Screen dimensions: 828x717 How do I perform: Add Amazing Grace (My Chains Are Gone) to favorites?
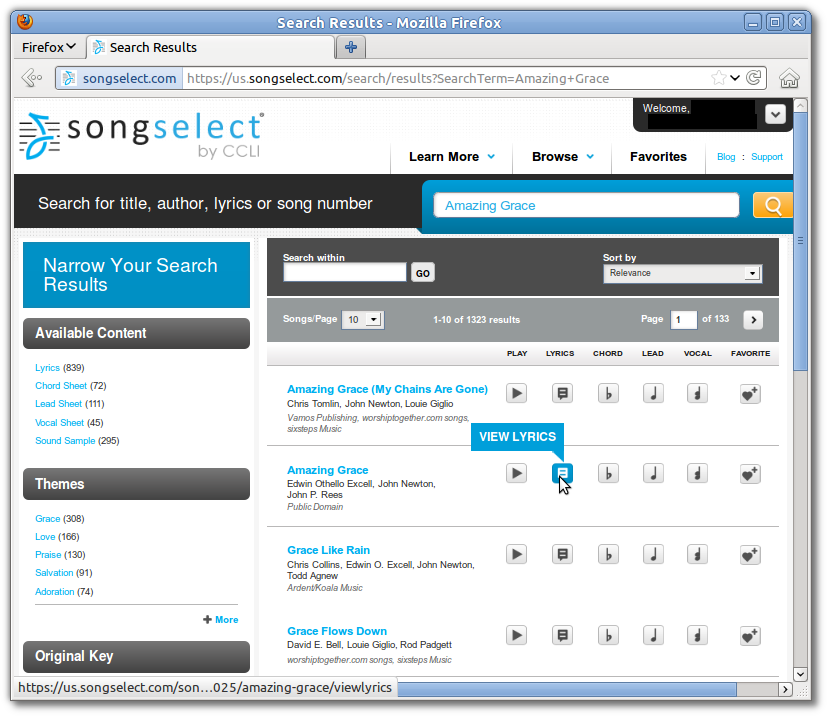[750, 394]
